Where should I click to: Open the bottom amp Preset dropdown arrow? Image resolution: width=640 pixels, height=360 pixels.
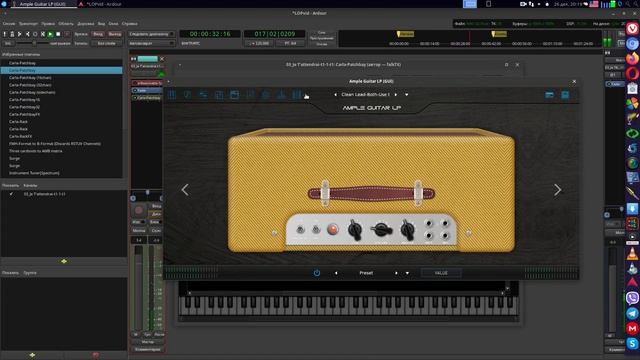pyautogui.click(x=407, y=273)
